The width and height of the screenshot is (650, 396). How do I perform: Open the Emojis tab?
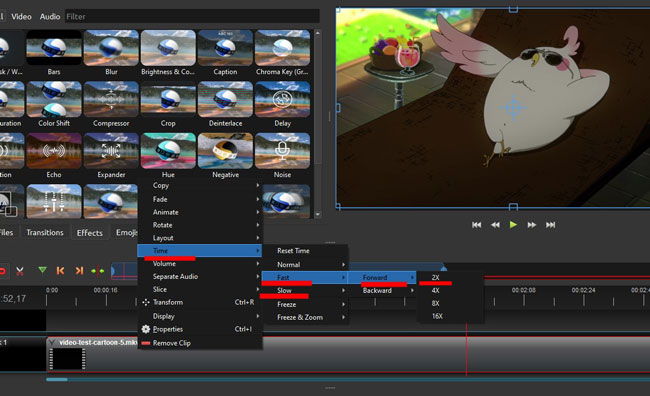pos(126,232)
